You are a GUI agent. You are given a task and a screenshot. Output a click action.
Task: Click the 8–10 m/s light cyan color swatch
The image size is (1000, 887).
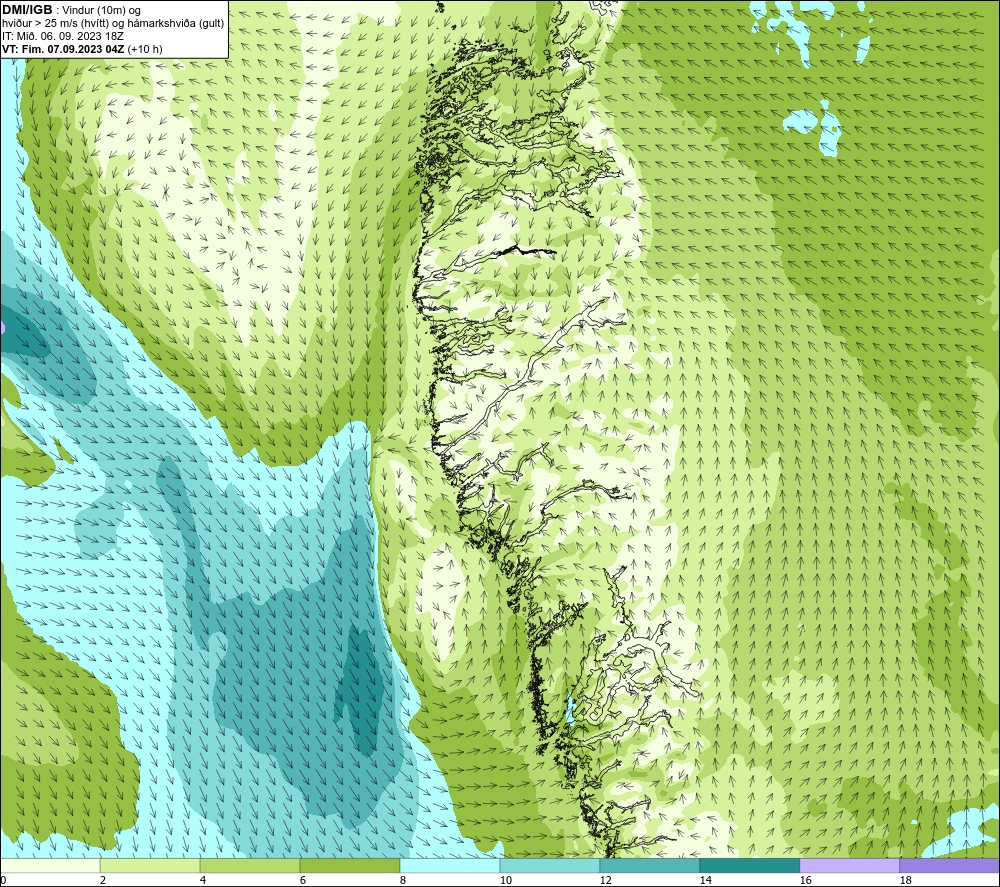(450, 865)
